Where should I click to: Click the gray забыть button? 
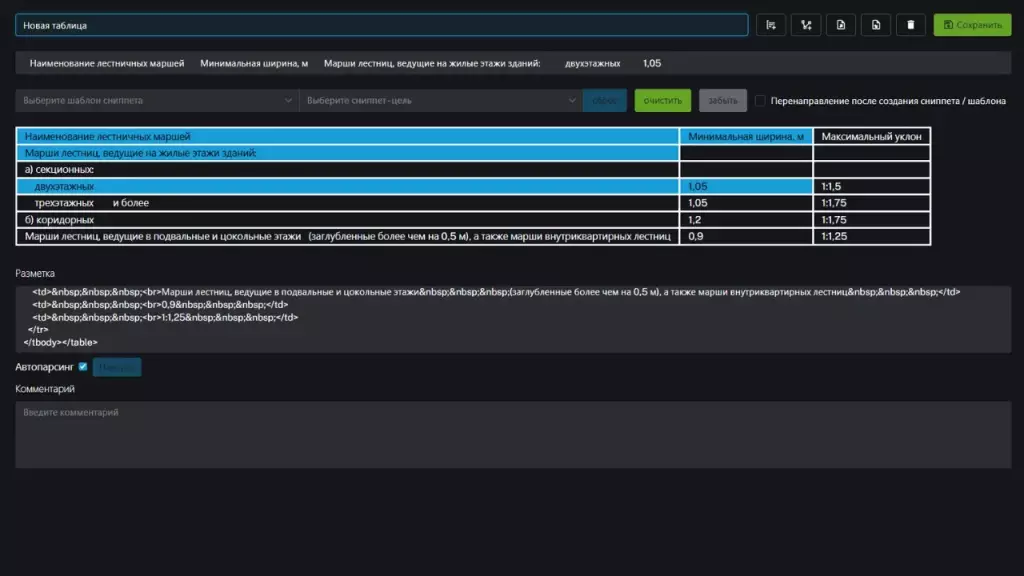(722, 101)
